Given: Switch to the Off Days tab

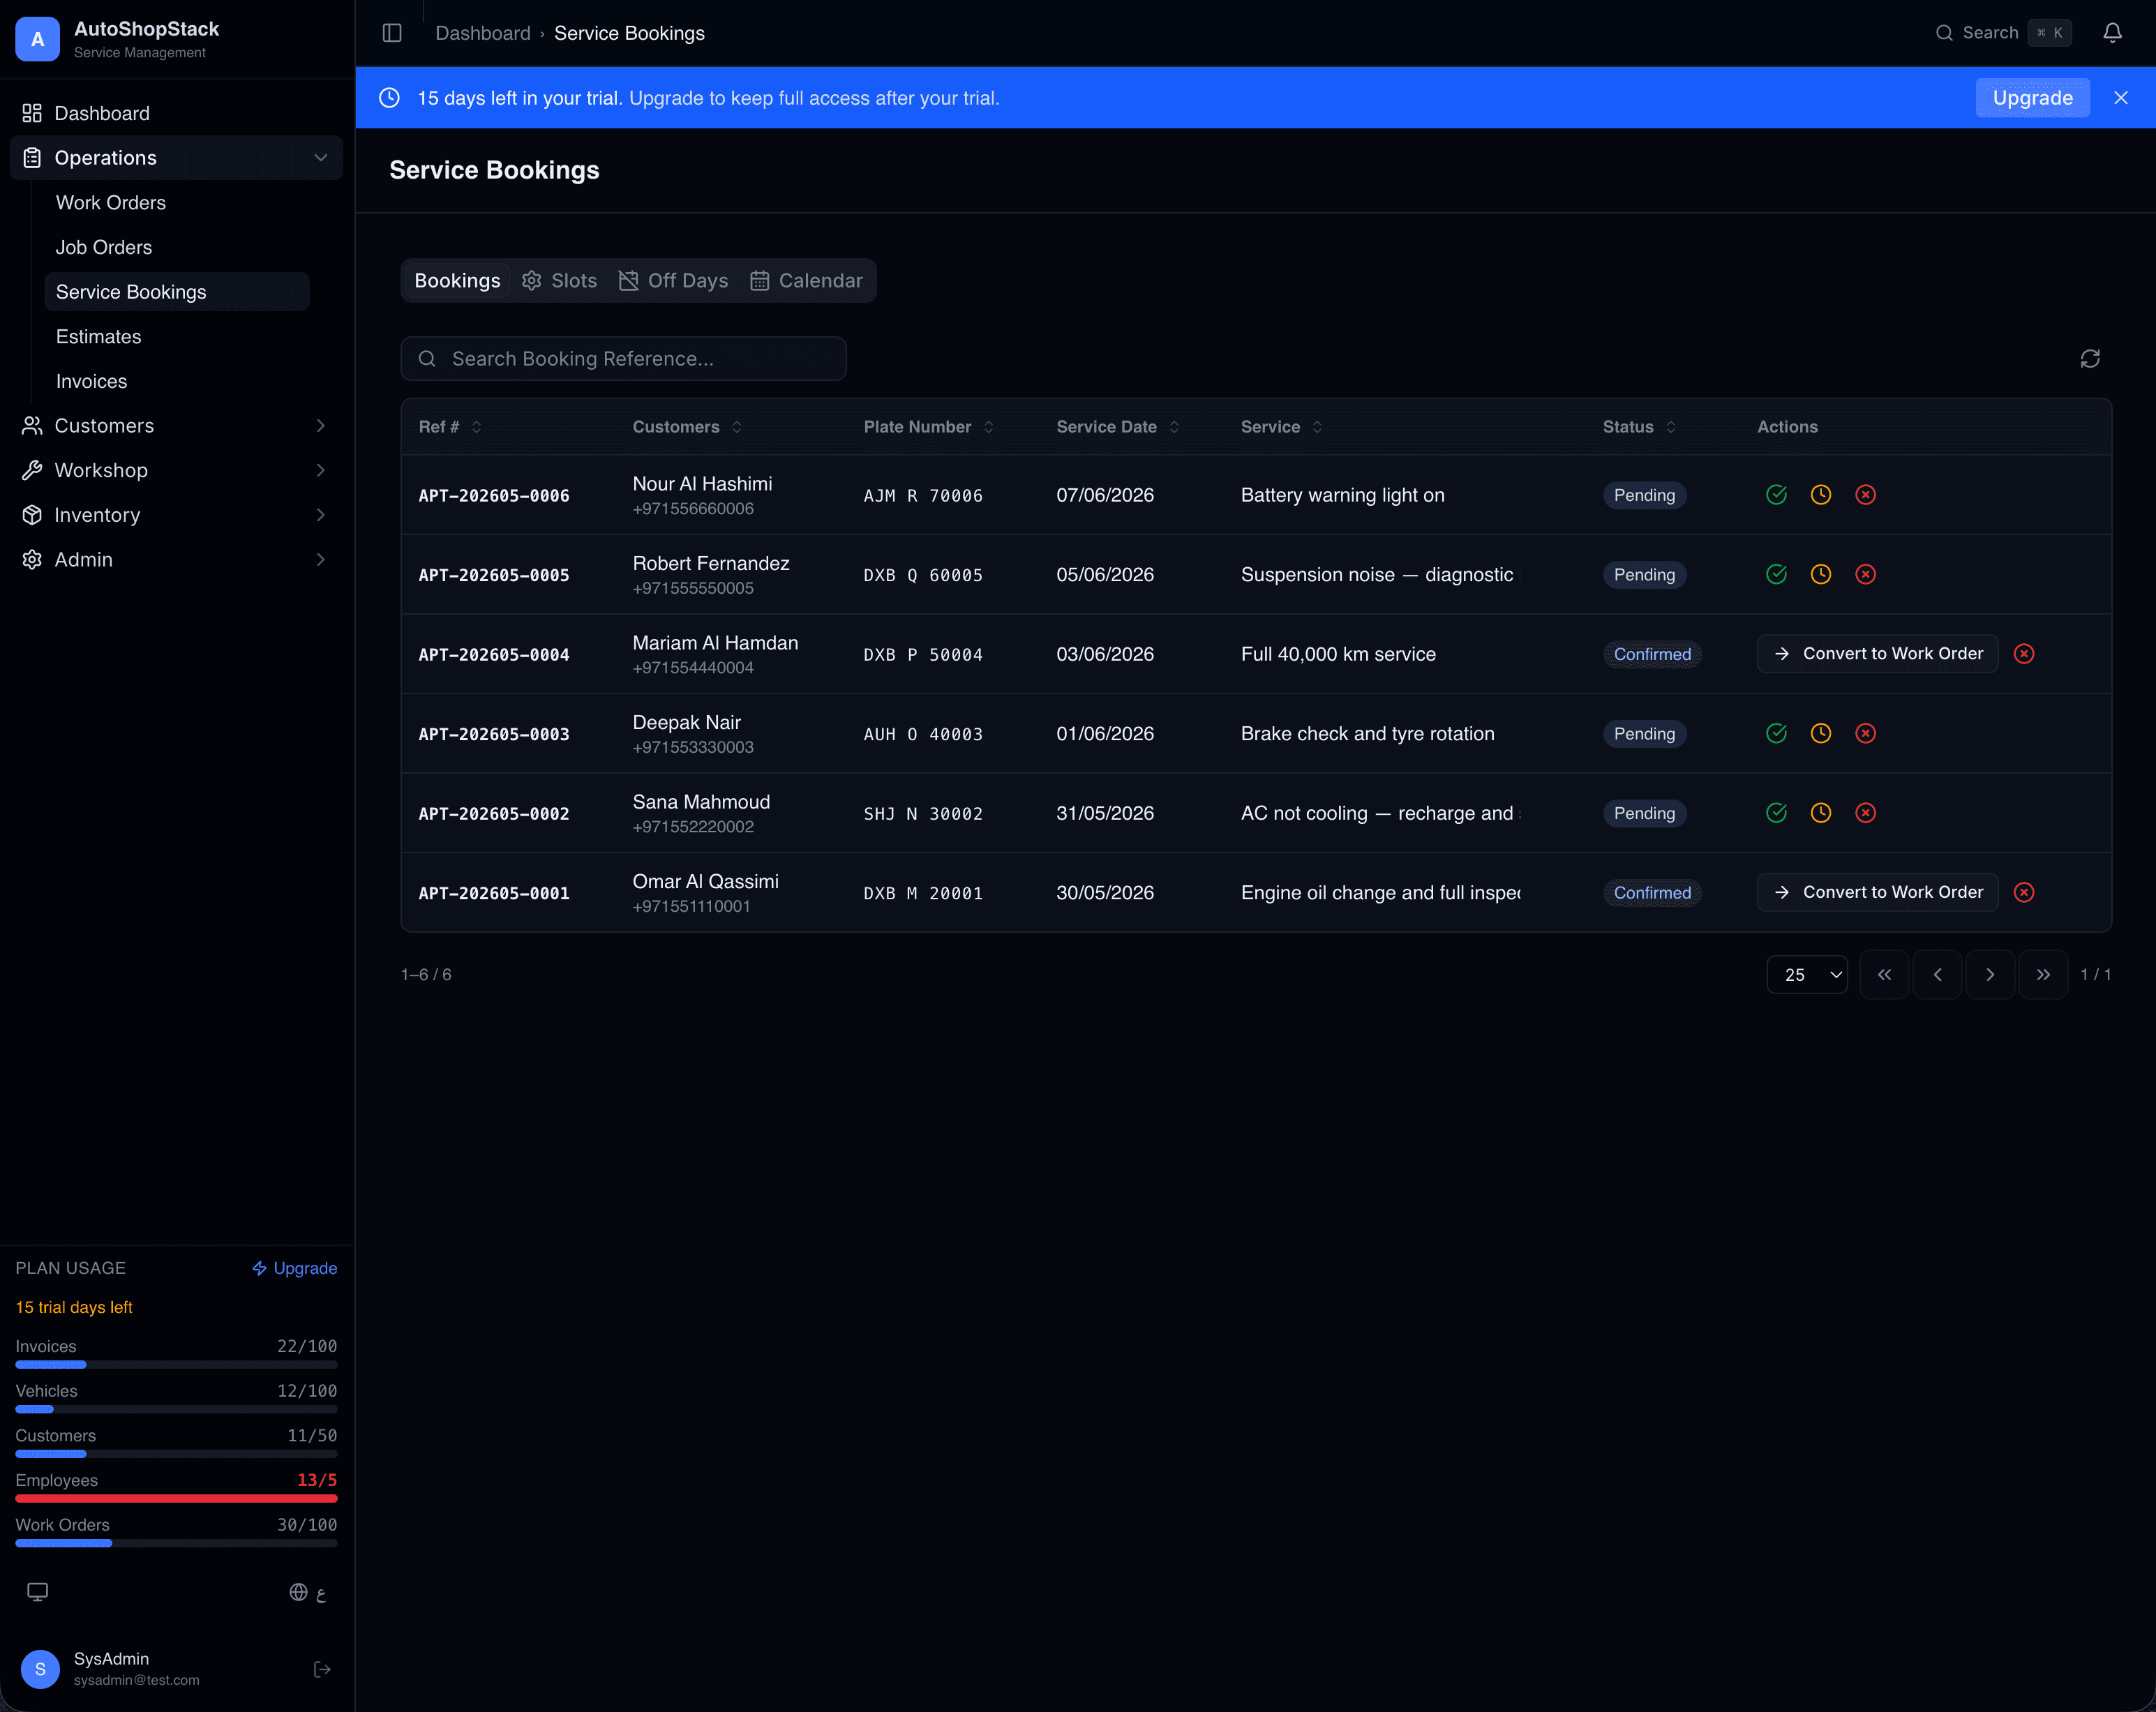Looking at the screenshot, I should click(x=673, y=281).
